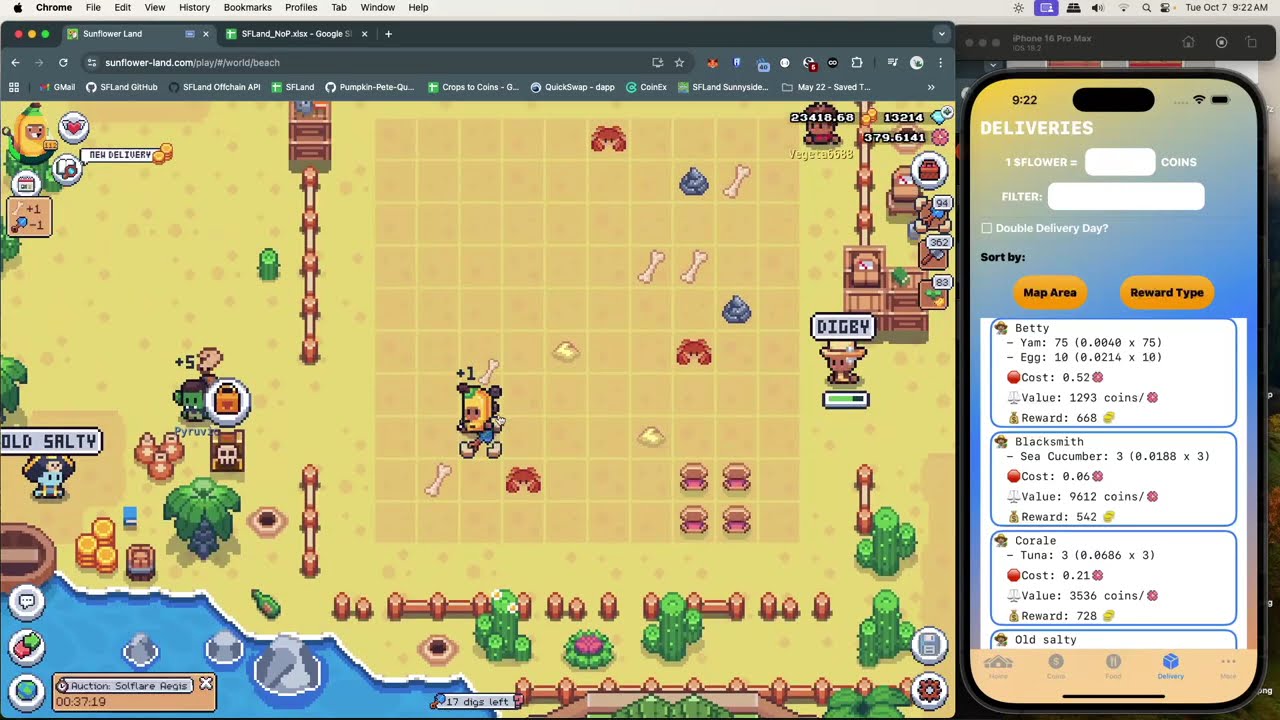Open the Food tab in iPhone app
Viewport: 1280px width, 720px height.
pos(1113,667)
